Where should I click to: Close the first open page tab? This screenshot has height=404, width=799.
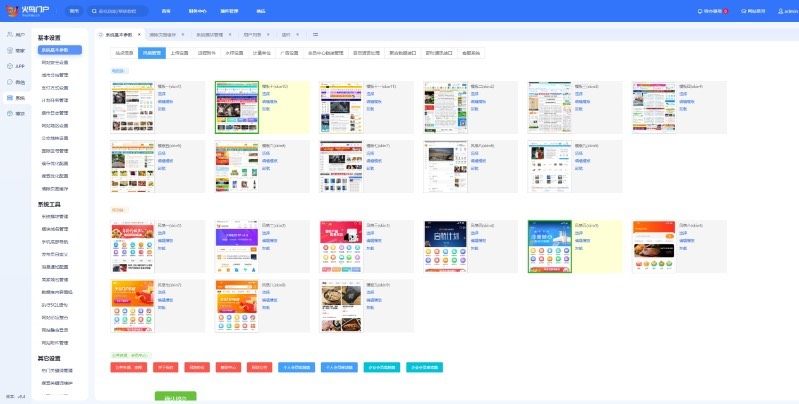pos(139,35)
